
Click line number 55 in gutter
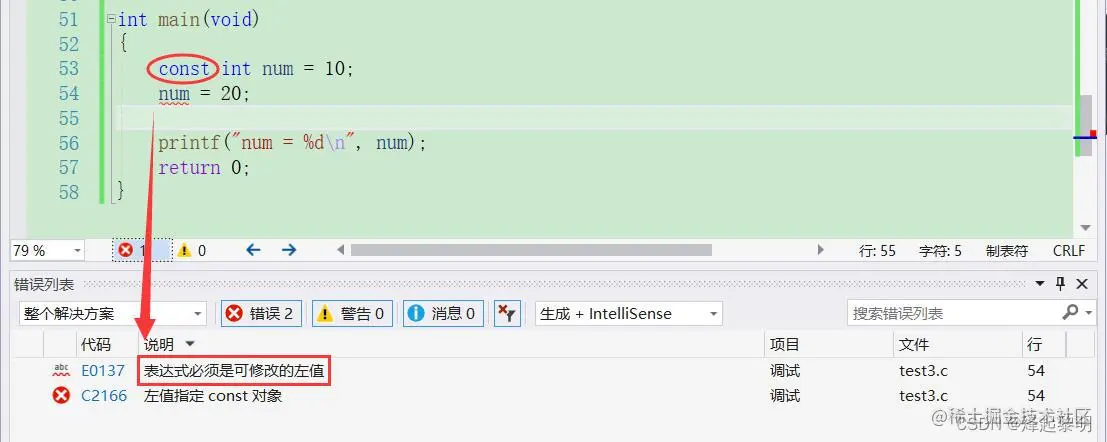[69, 118]
